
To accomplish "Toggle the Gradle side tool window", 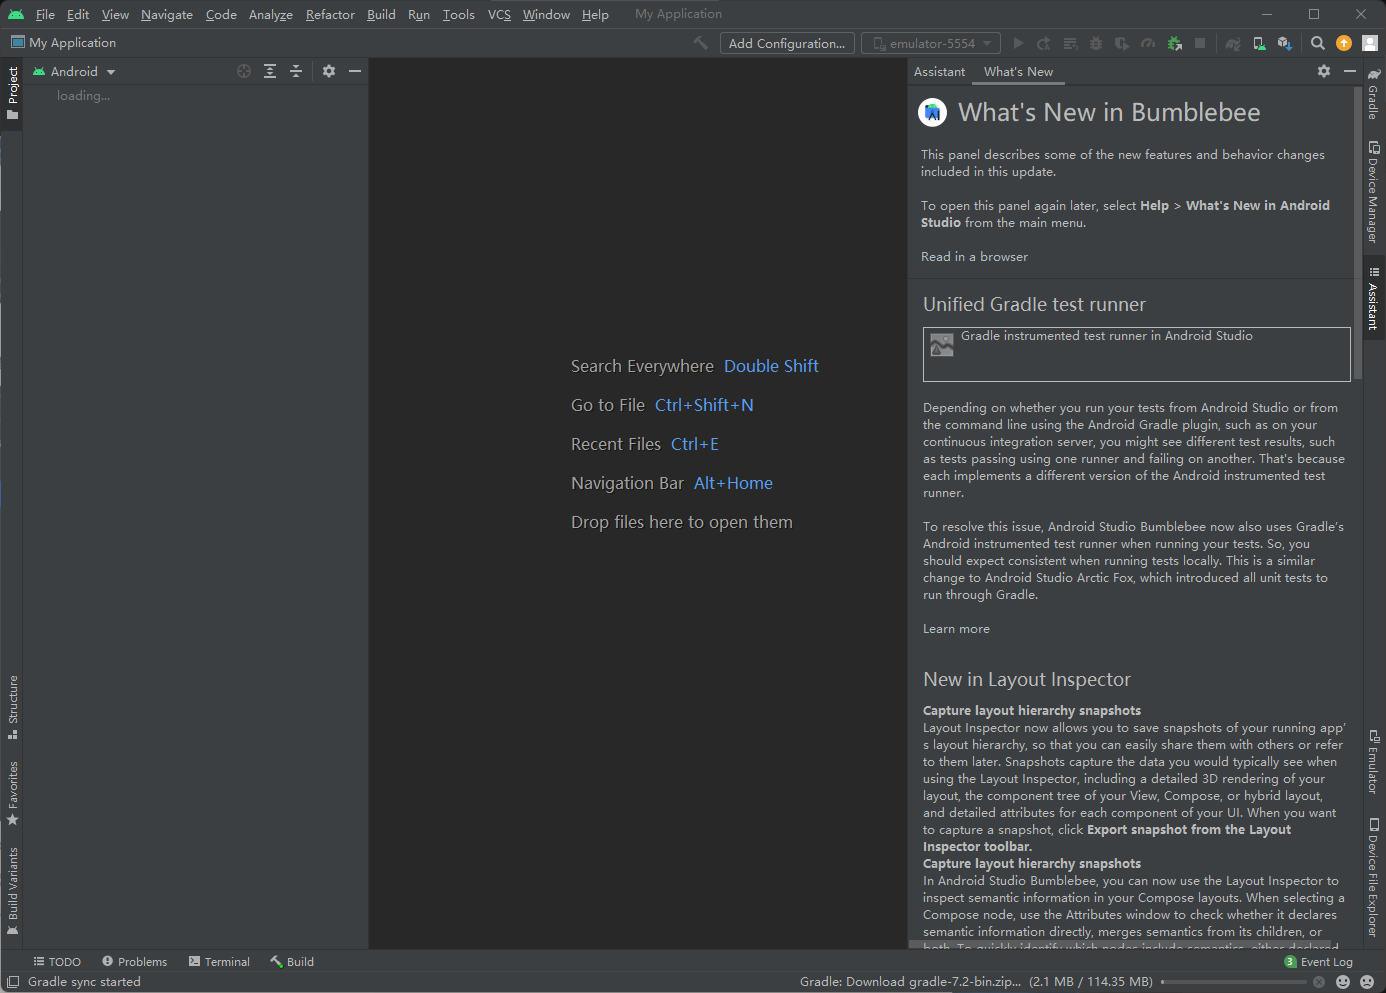I will pyautogui.click(x=1374, y=94).
